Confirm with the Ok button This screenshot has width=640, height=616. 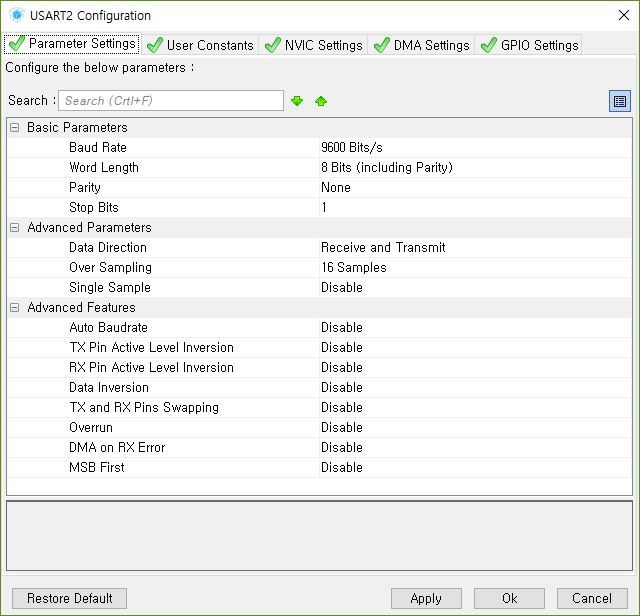tap(509, 598)
